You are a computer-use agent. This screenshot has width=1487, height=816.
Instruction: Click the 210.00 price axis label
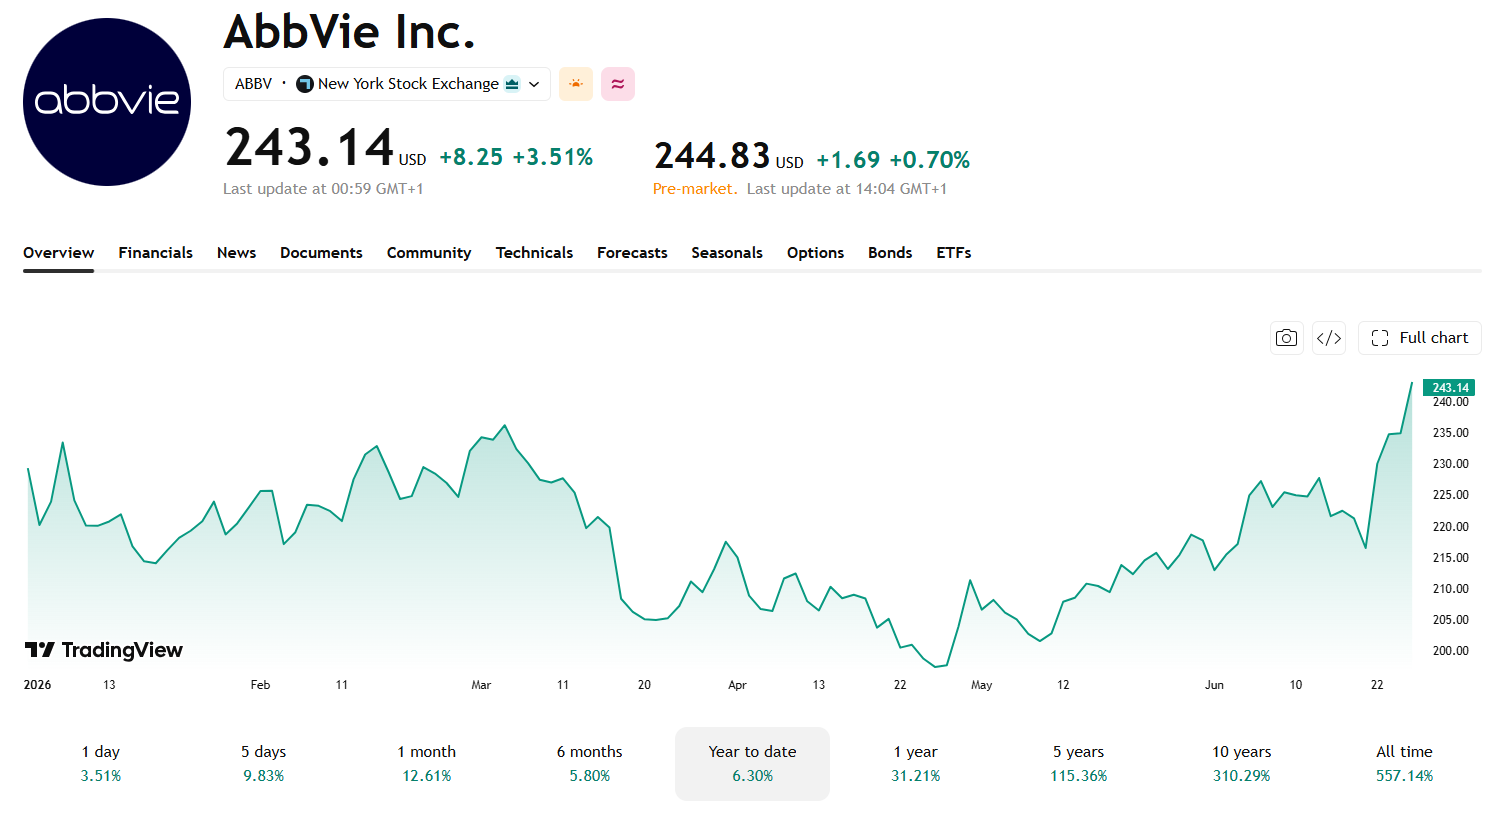(1451, 589)
